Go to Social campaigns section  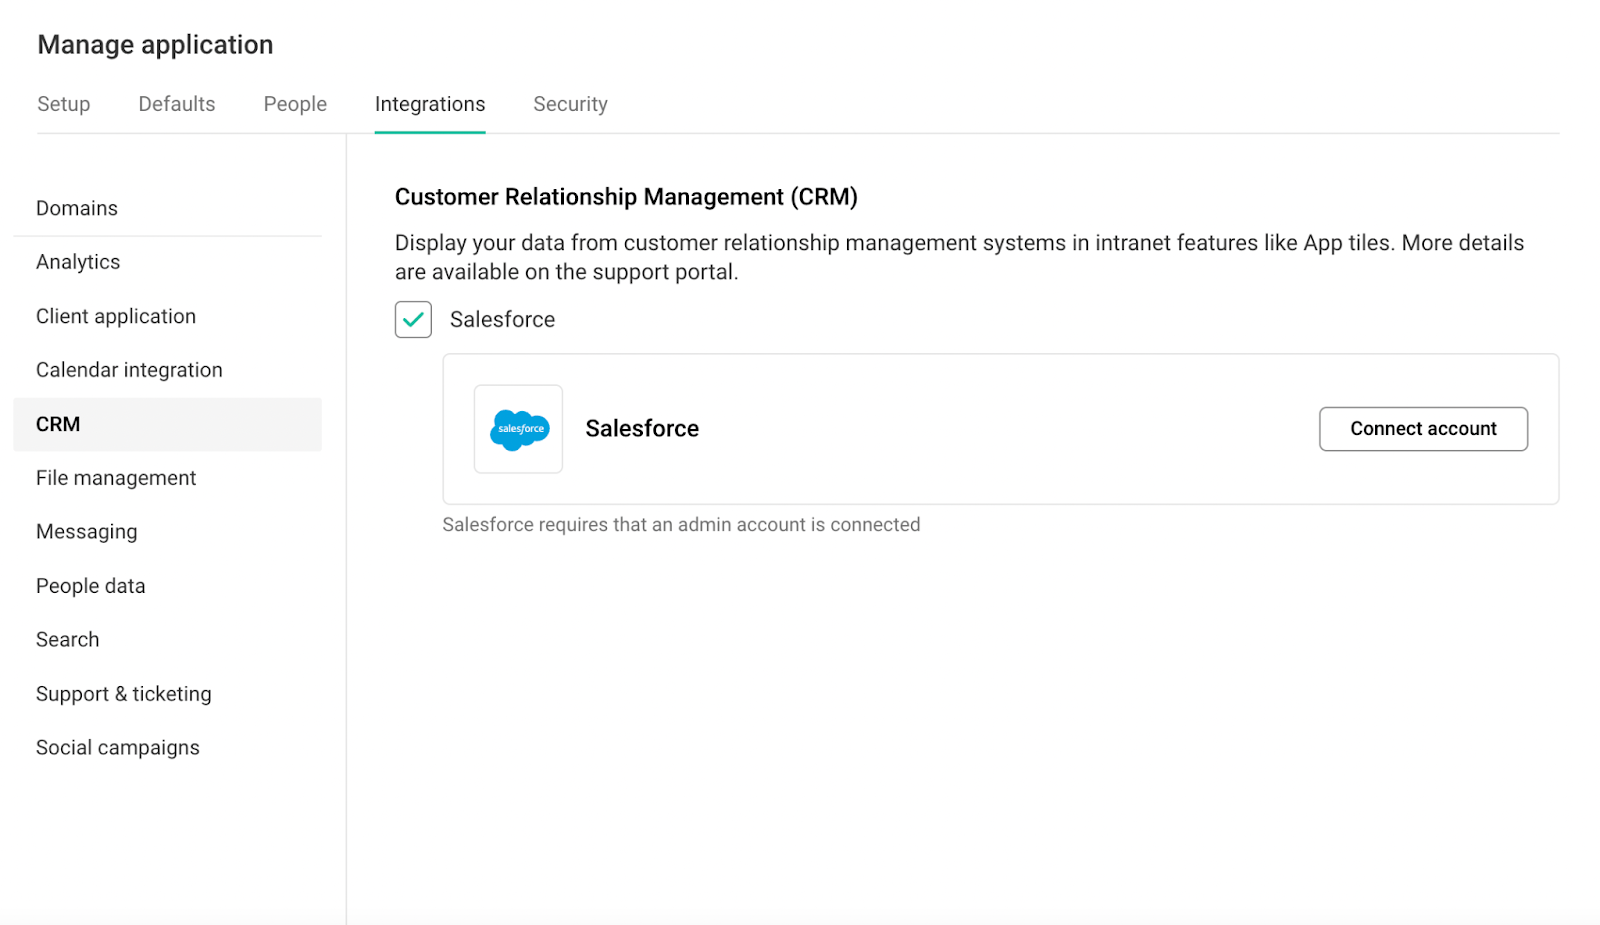click(x=118, y=747)
